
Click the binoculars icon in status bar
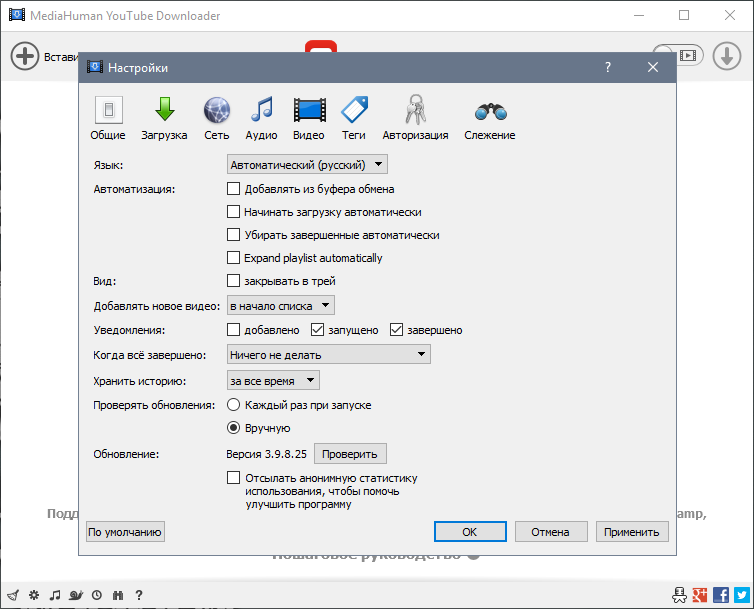pyautogui.click(x=118, y=595)
